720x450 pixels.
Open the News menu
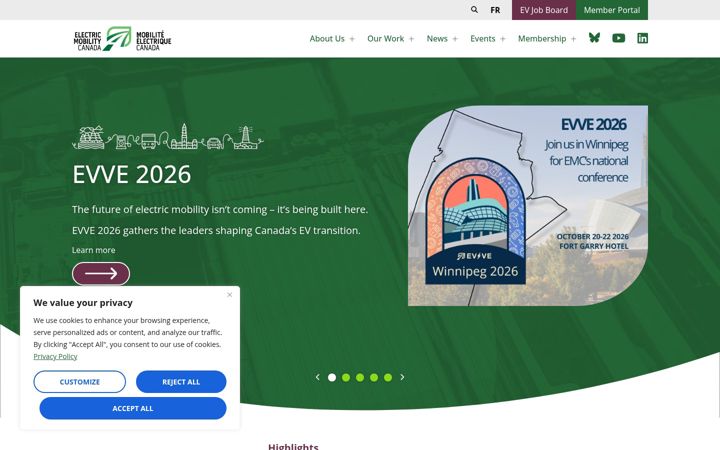click(x=437, y=39)
